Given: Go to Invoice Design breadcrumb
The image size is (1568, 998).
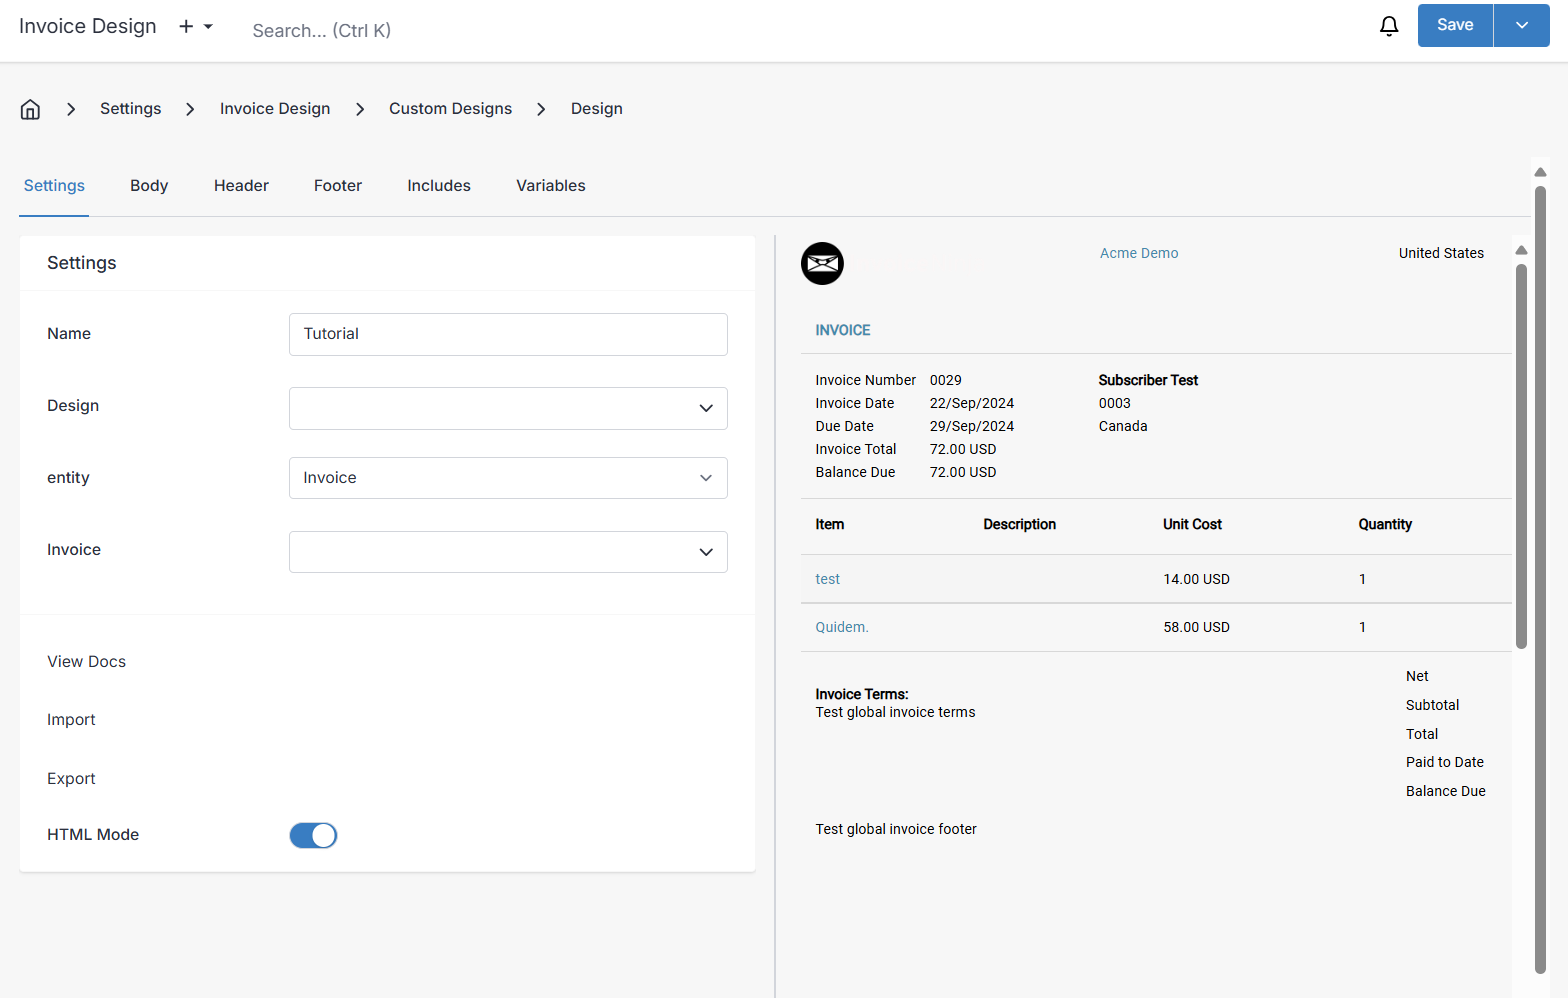Looking at the screenshot, I should coord(275,109).
